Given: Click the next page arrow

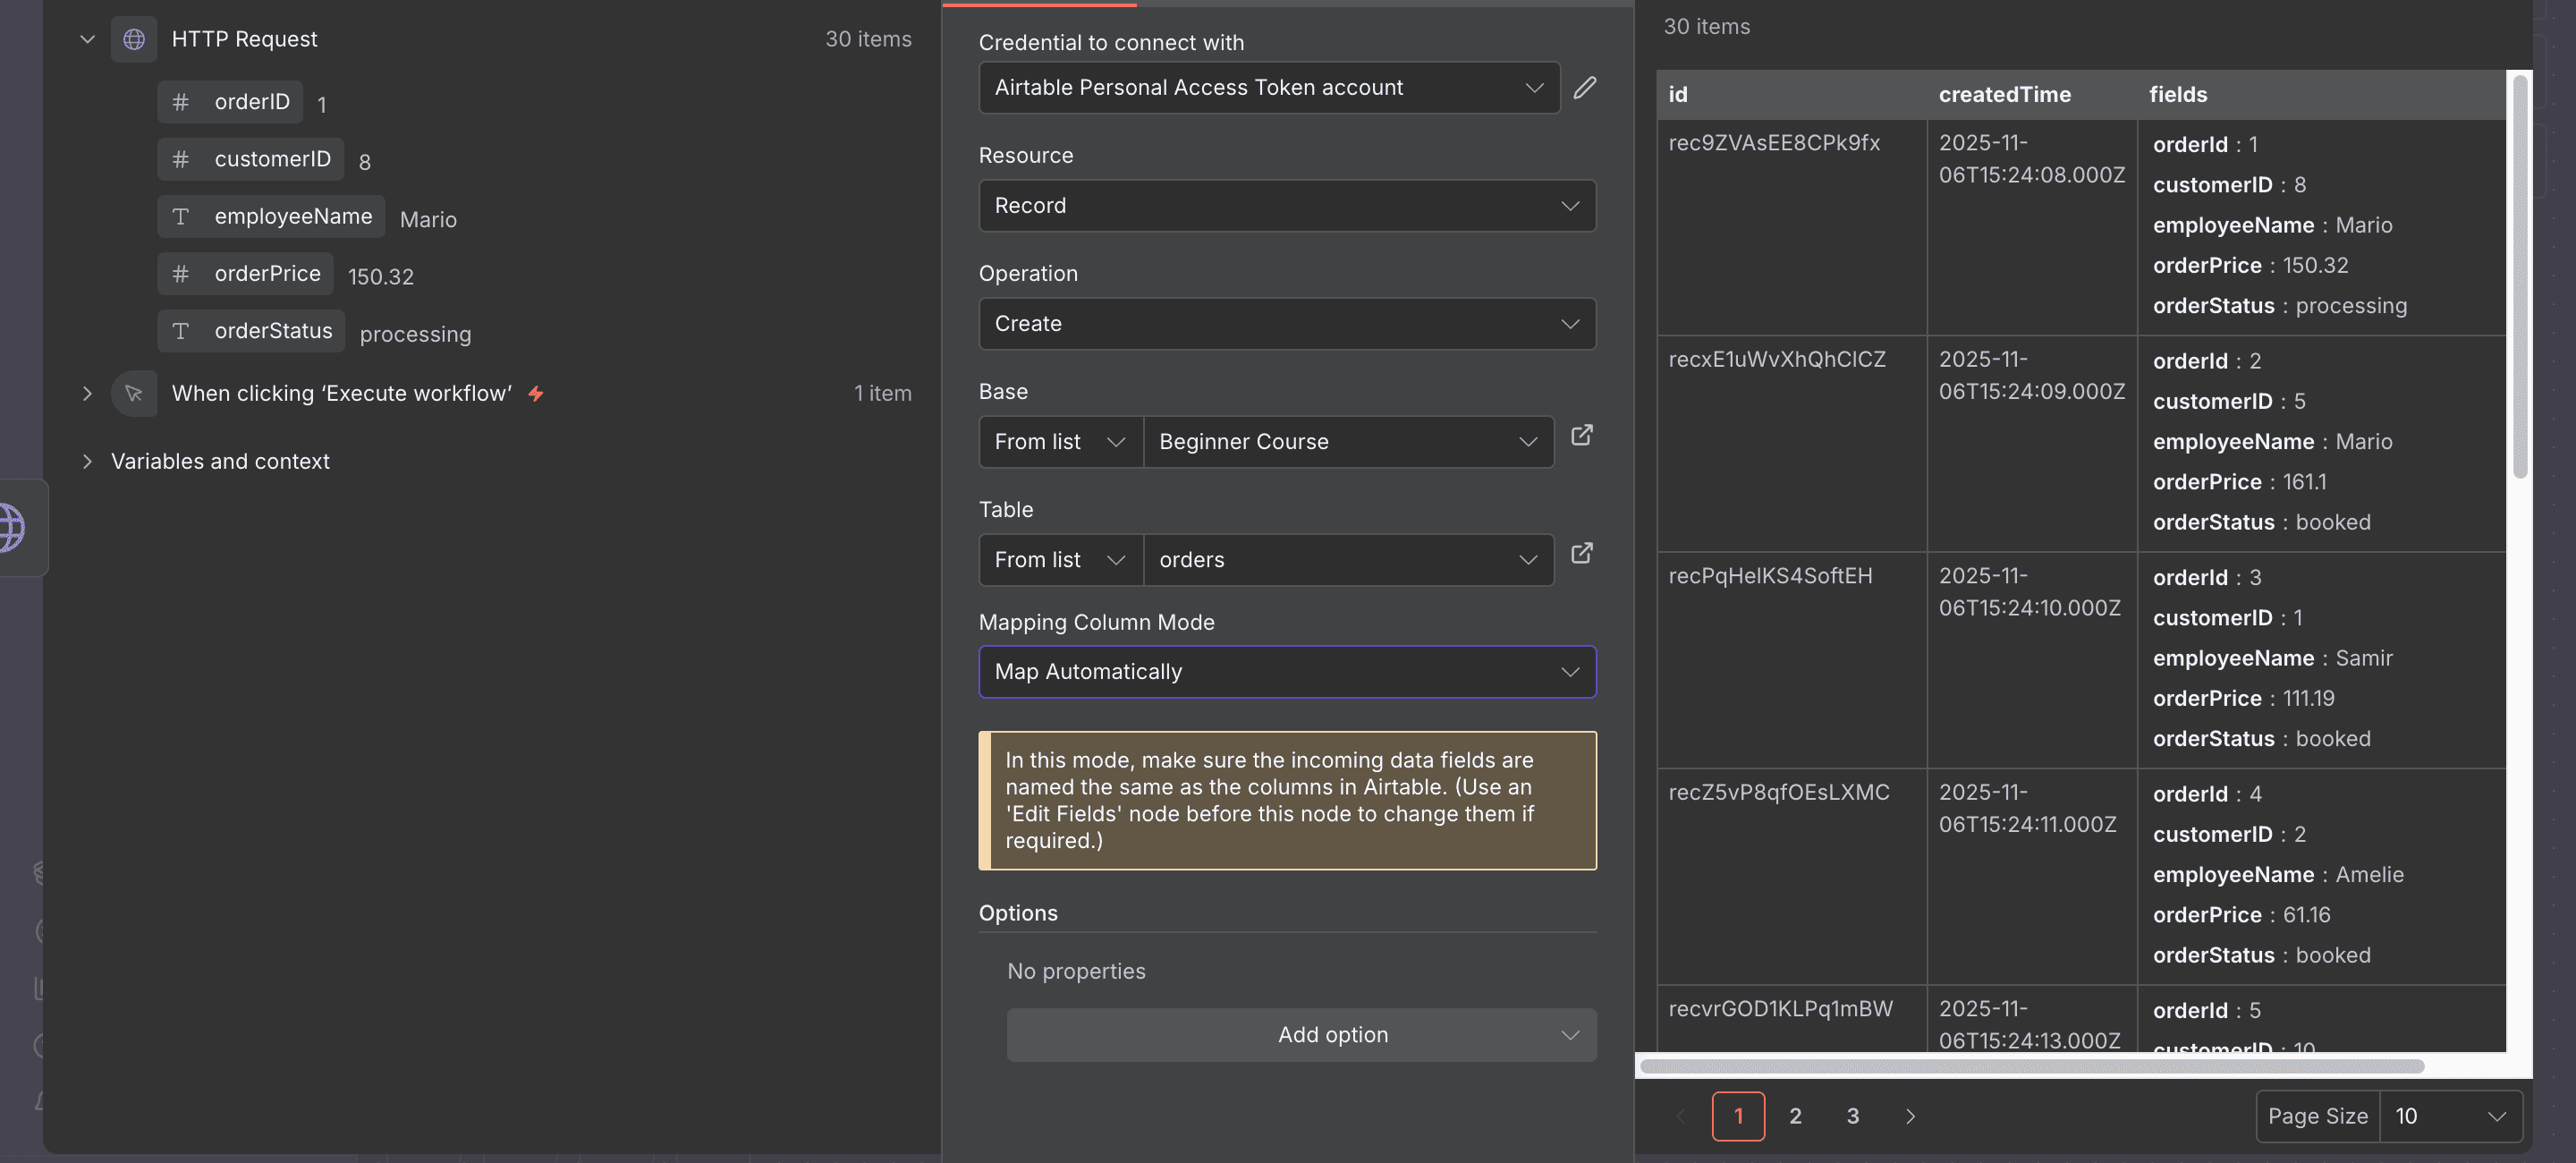Looking at the screenshot, I should pyautogui.click(x=1910, y=1116).
